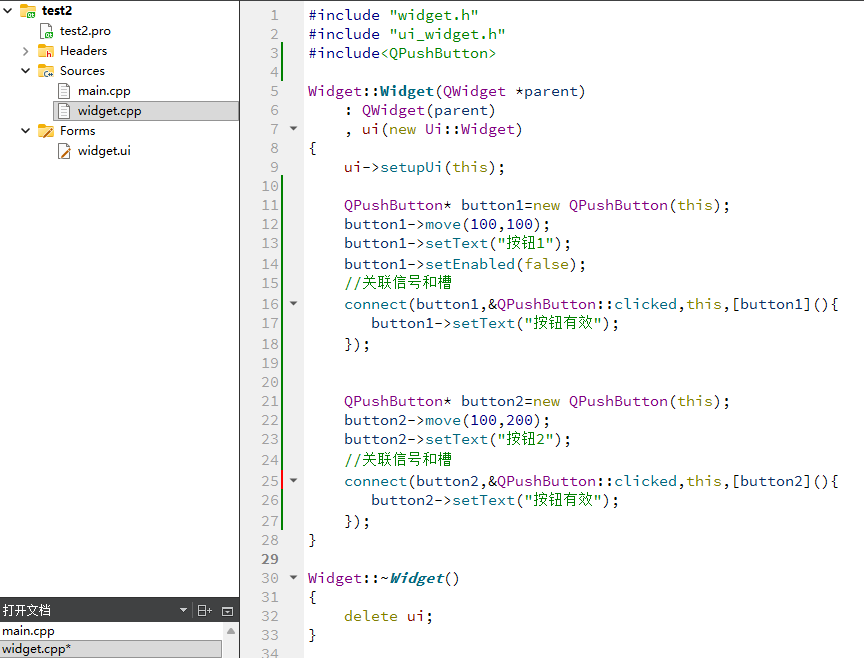This screenshot has width=864, height=658.
Task: Click the Sources folder icon
Action: point(46,71)
